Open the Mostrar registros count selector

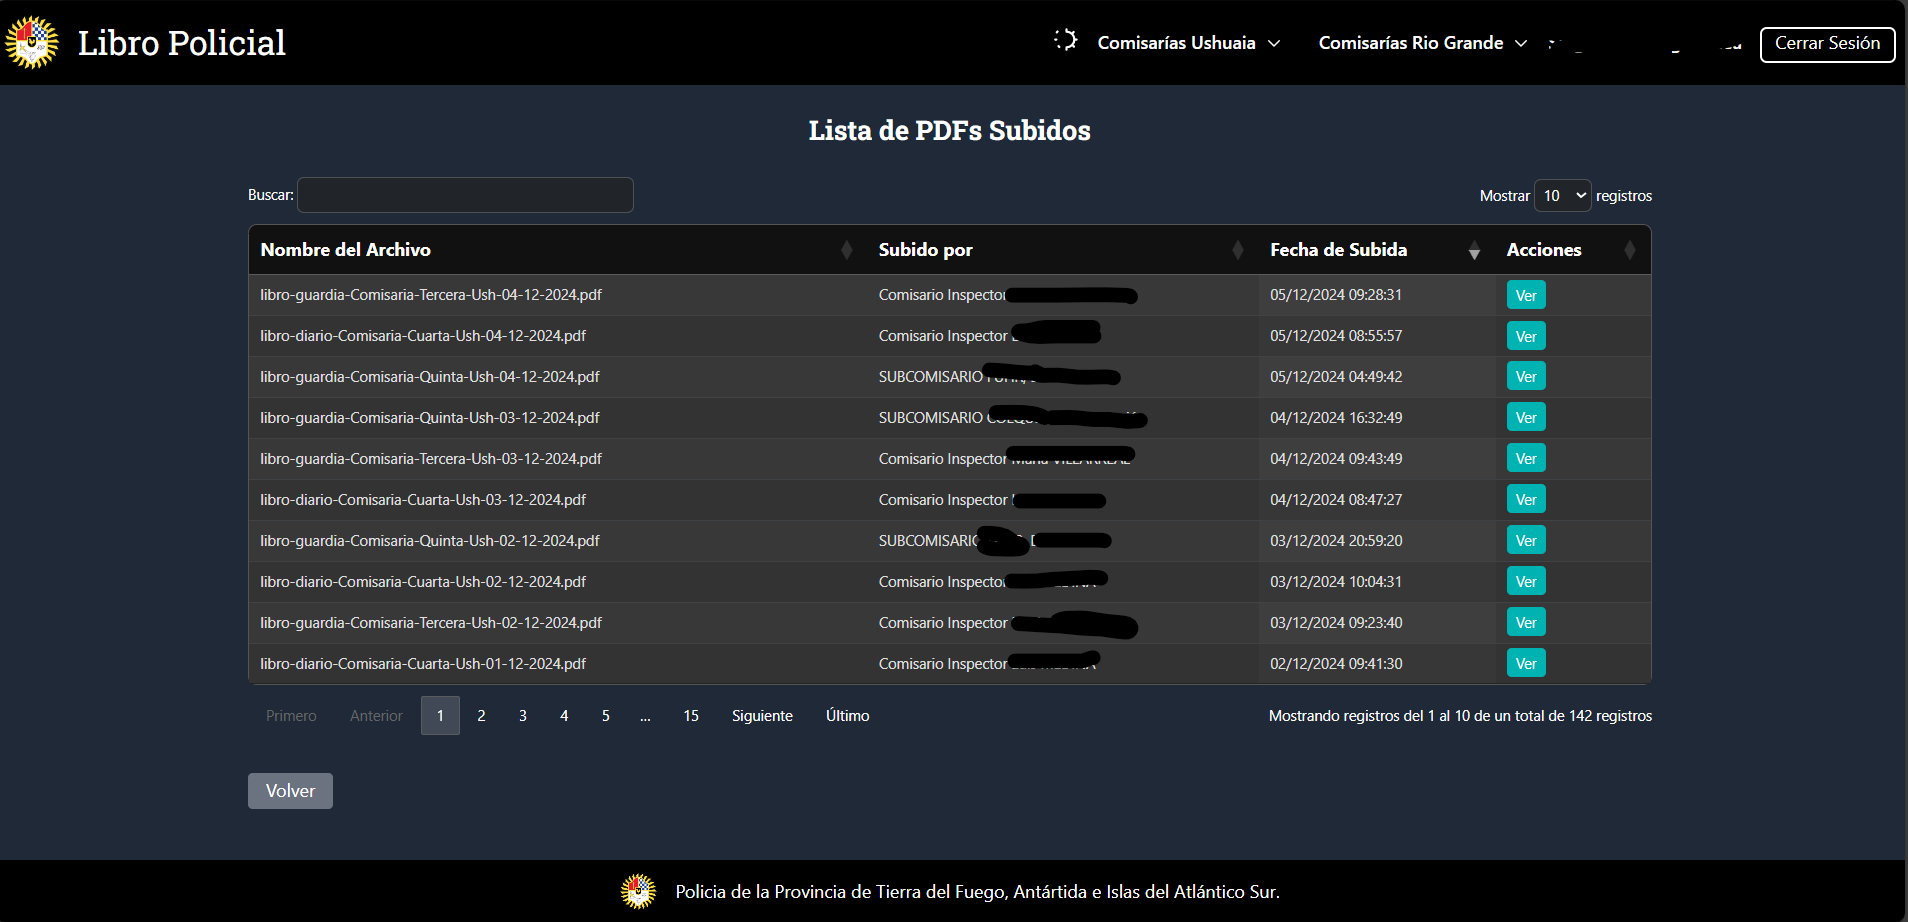coord(1562,196)
